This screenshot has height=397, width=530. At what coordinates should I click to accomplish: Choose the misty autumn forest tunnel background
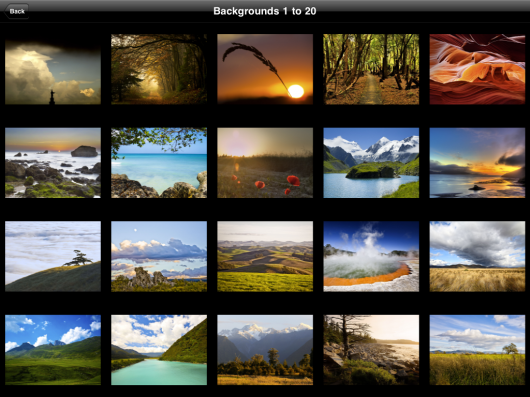(x=159, y=69)
